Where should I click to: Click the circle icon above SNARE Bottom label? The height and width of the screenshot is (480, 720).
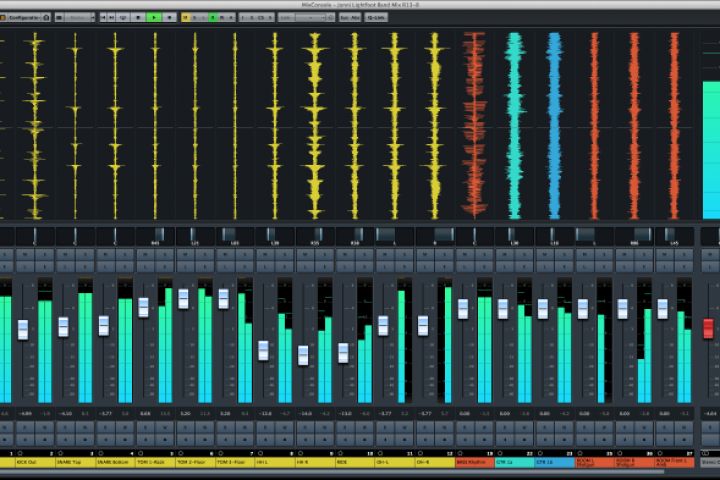point(101,453)
